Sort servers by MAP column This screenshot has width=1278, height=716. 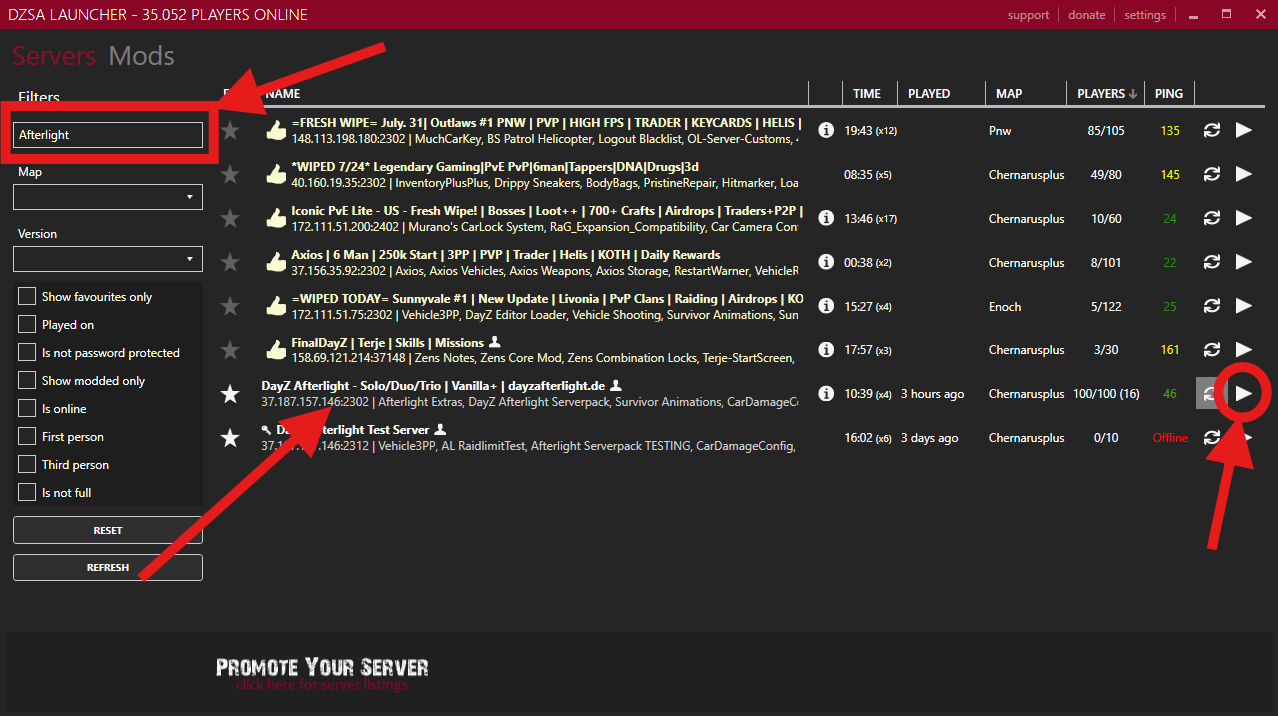(1009, 94)
